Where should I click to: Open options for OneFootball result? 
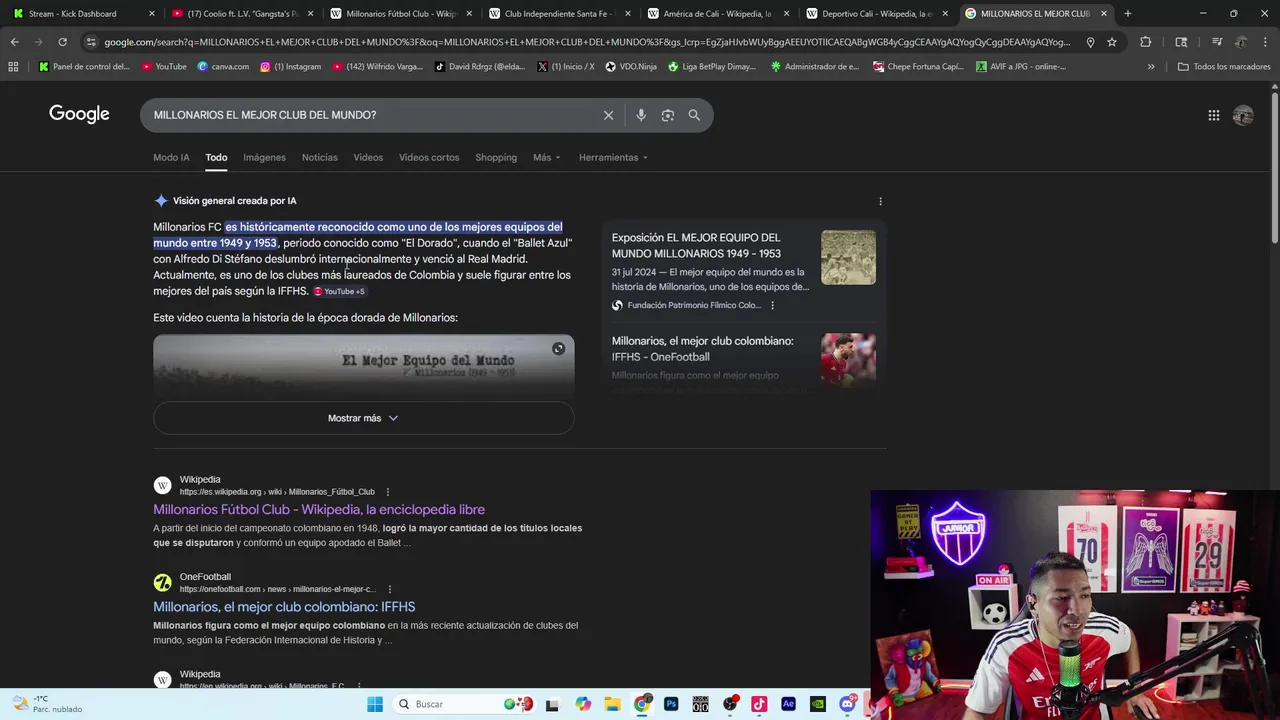click(x=389, y=589)
